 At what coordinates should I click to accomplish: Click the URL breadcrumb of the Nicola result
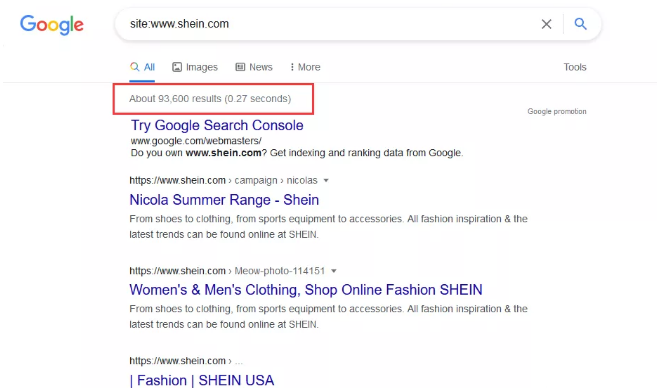click(x=223, y=181)
